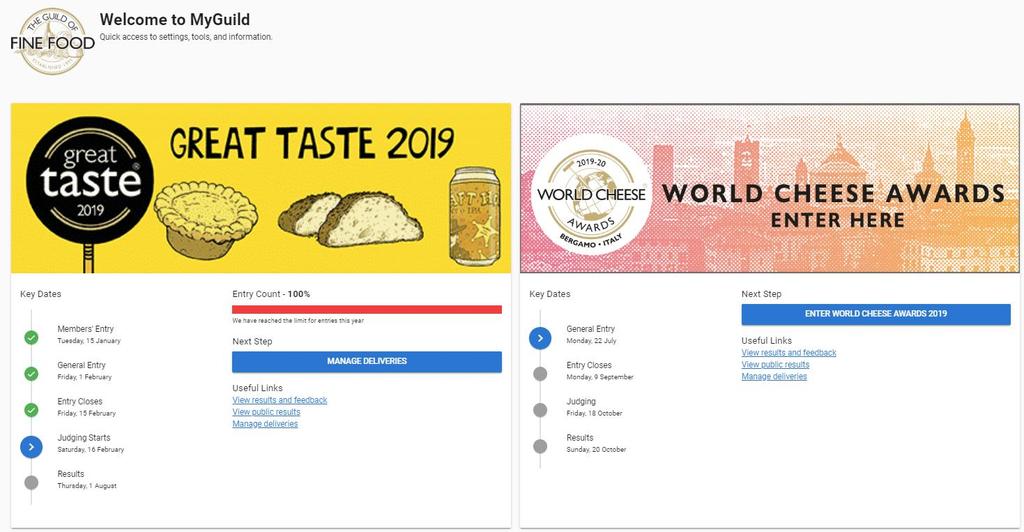The image size is (1024, 532).
Task: Click the grey step dot beside Entry Closes, Monday 9 September
Action: pyautogui.click(x=540, y=374)
